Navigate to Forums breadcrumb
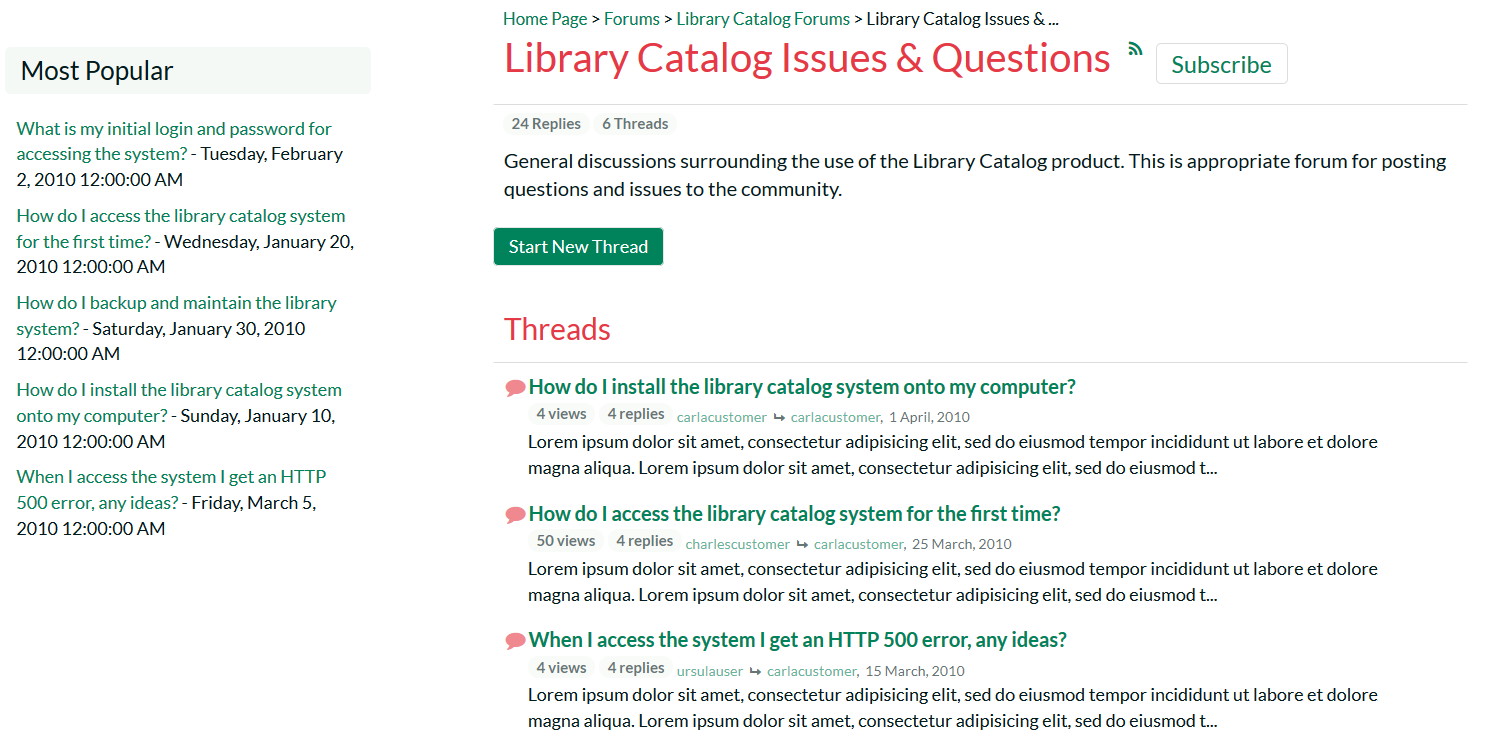 632,19
